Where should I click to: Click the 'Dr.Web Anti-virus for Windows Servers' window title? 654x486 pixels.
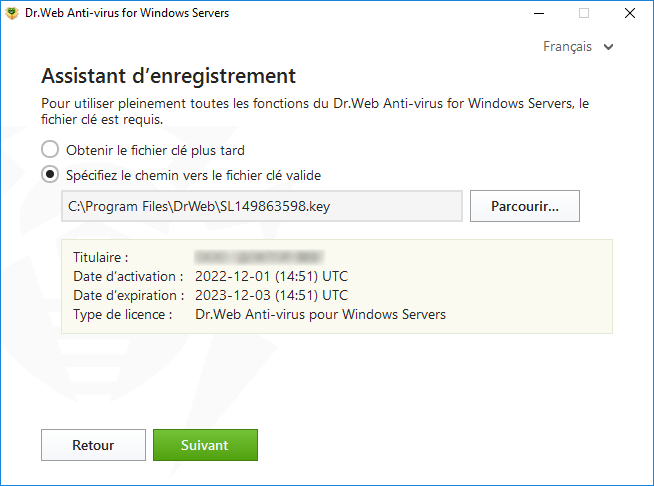[x=127, y=13]
